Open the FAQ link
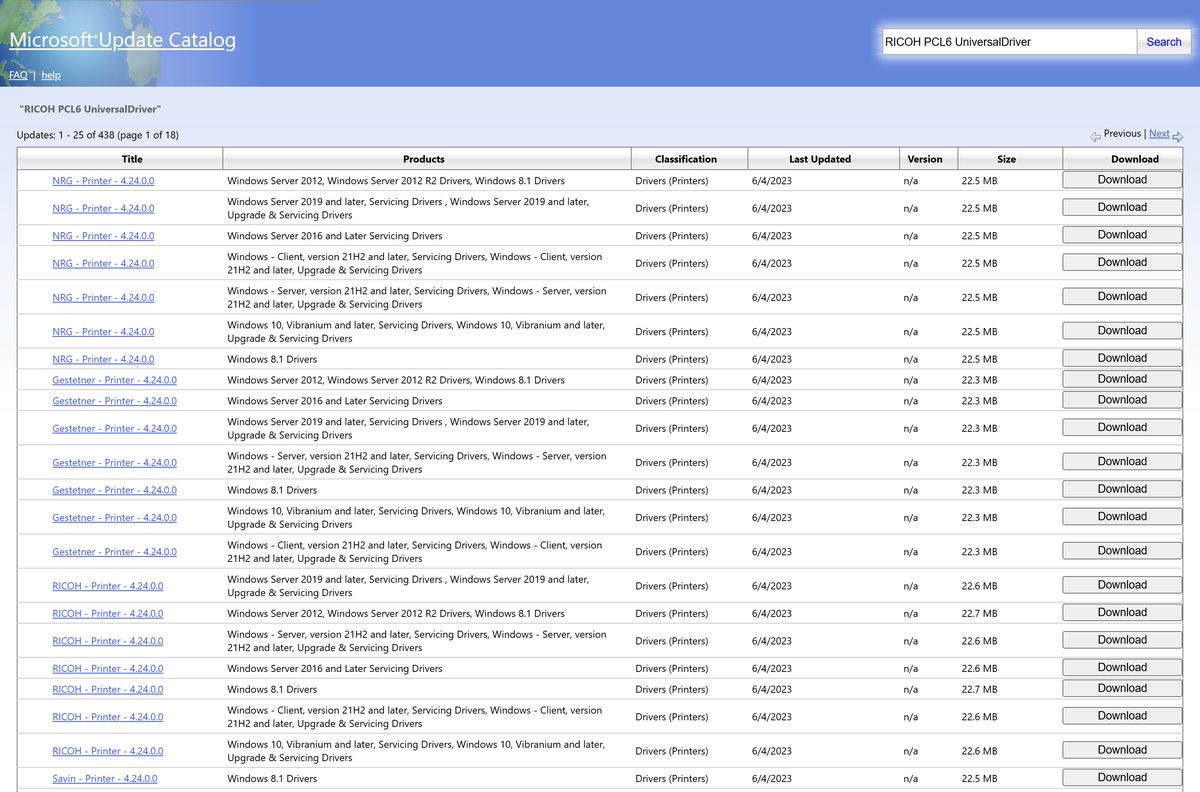1200x792 pixels. point(18,75)
